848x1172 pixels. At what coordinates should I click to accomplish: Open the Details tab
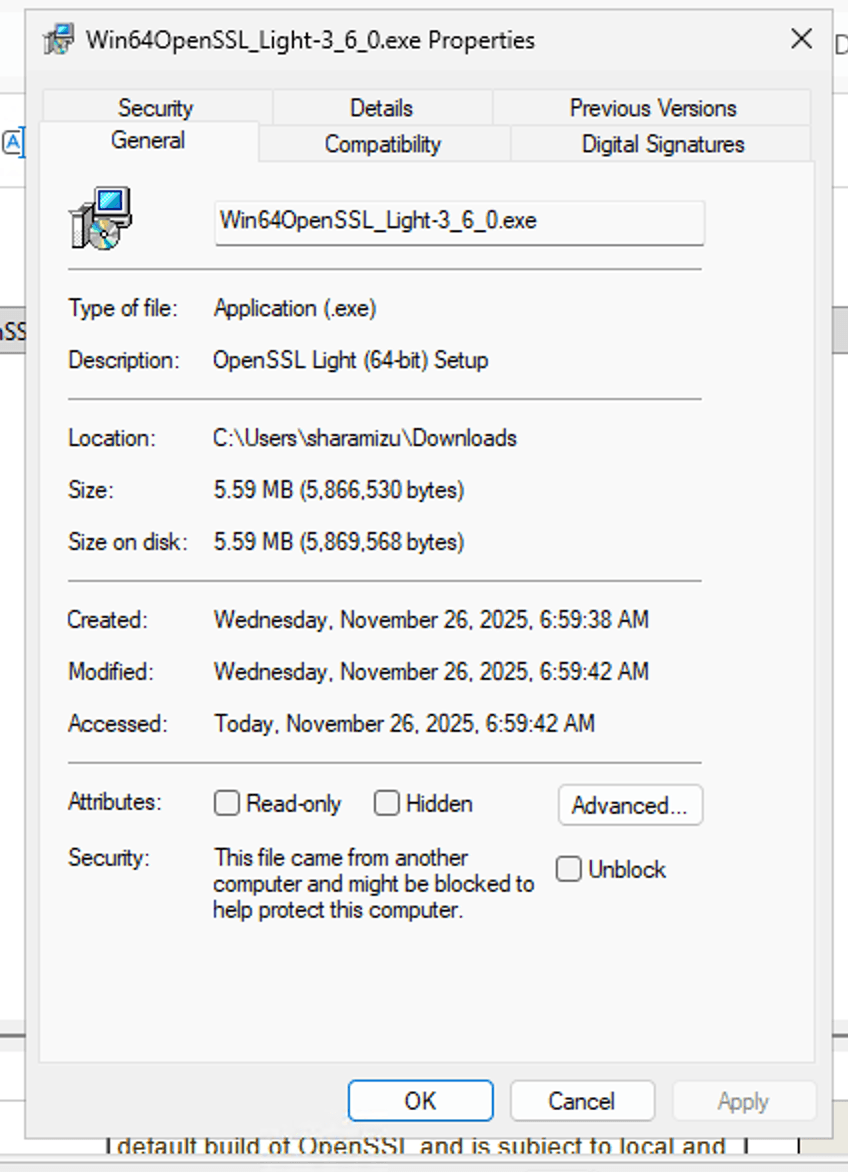tap(381, 108)
